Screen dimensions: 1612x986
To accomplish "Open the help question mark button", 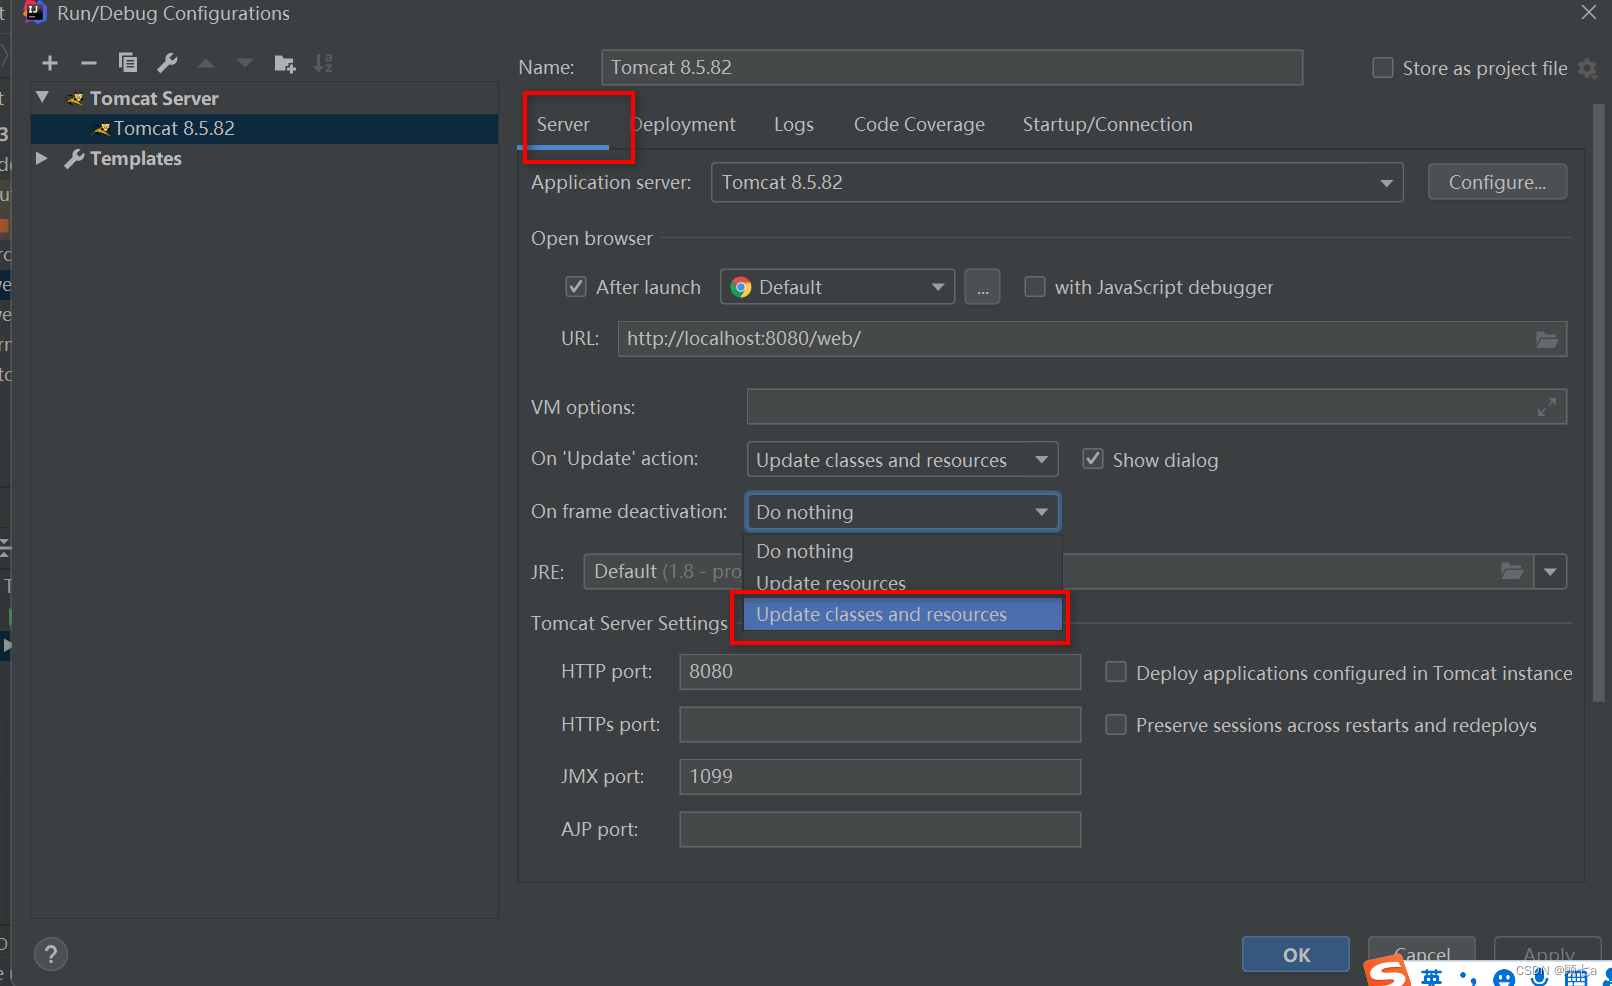I will [51, 954].
